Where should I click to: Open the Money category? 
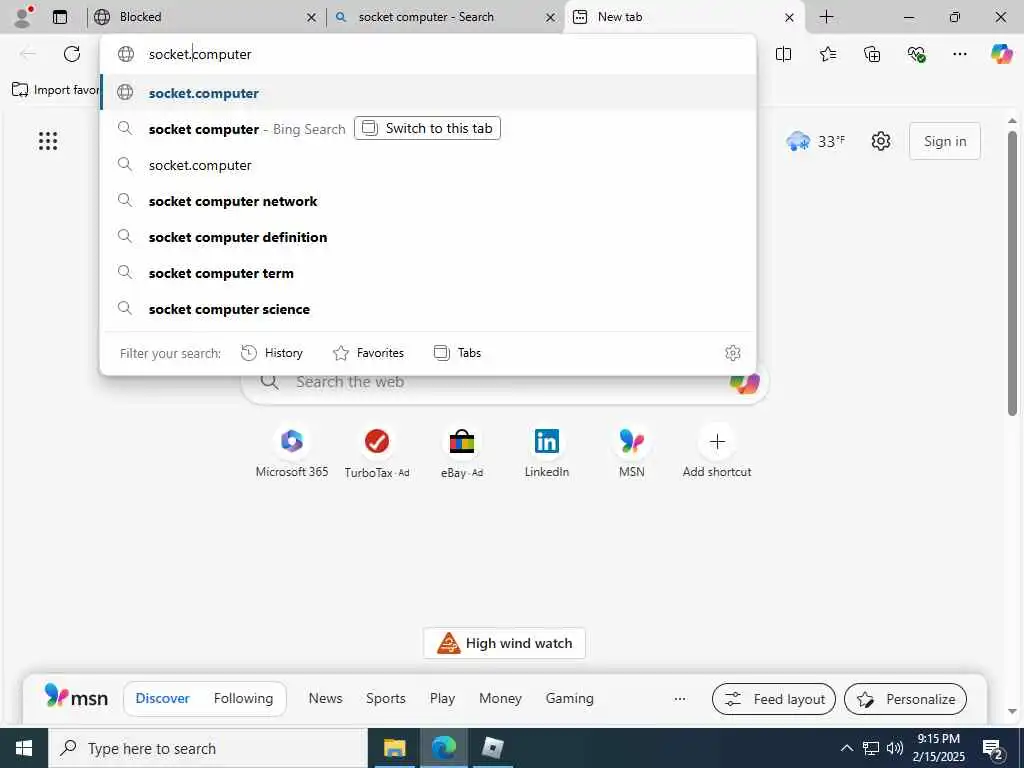500,698
